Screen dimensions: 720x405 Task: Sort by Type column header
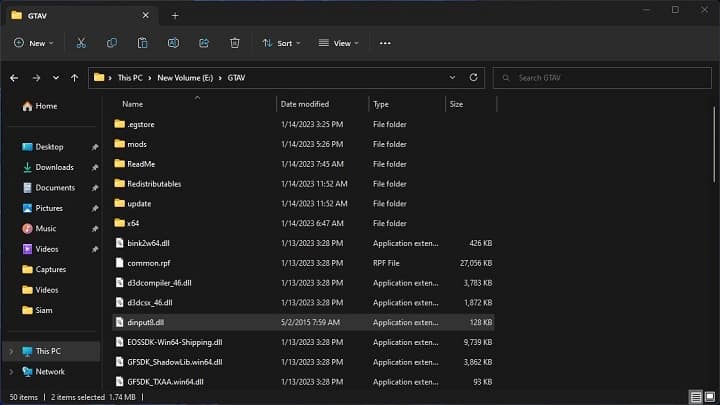pos(381,104)
